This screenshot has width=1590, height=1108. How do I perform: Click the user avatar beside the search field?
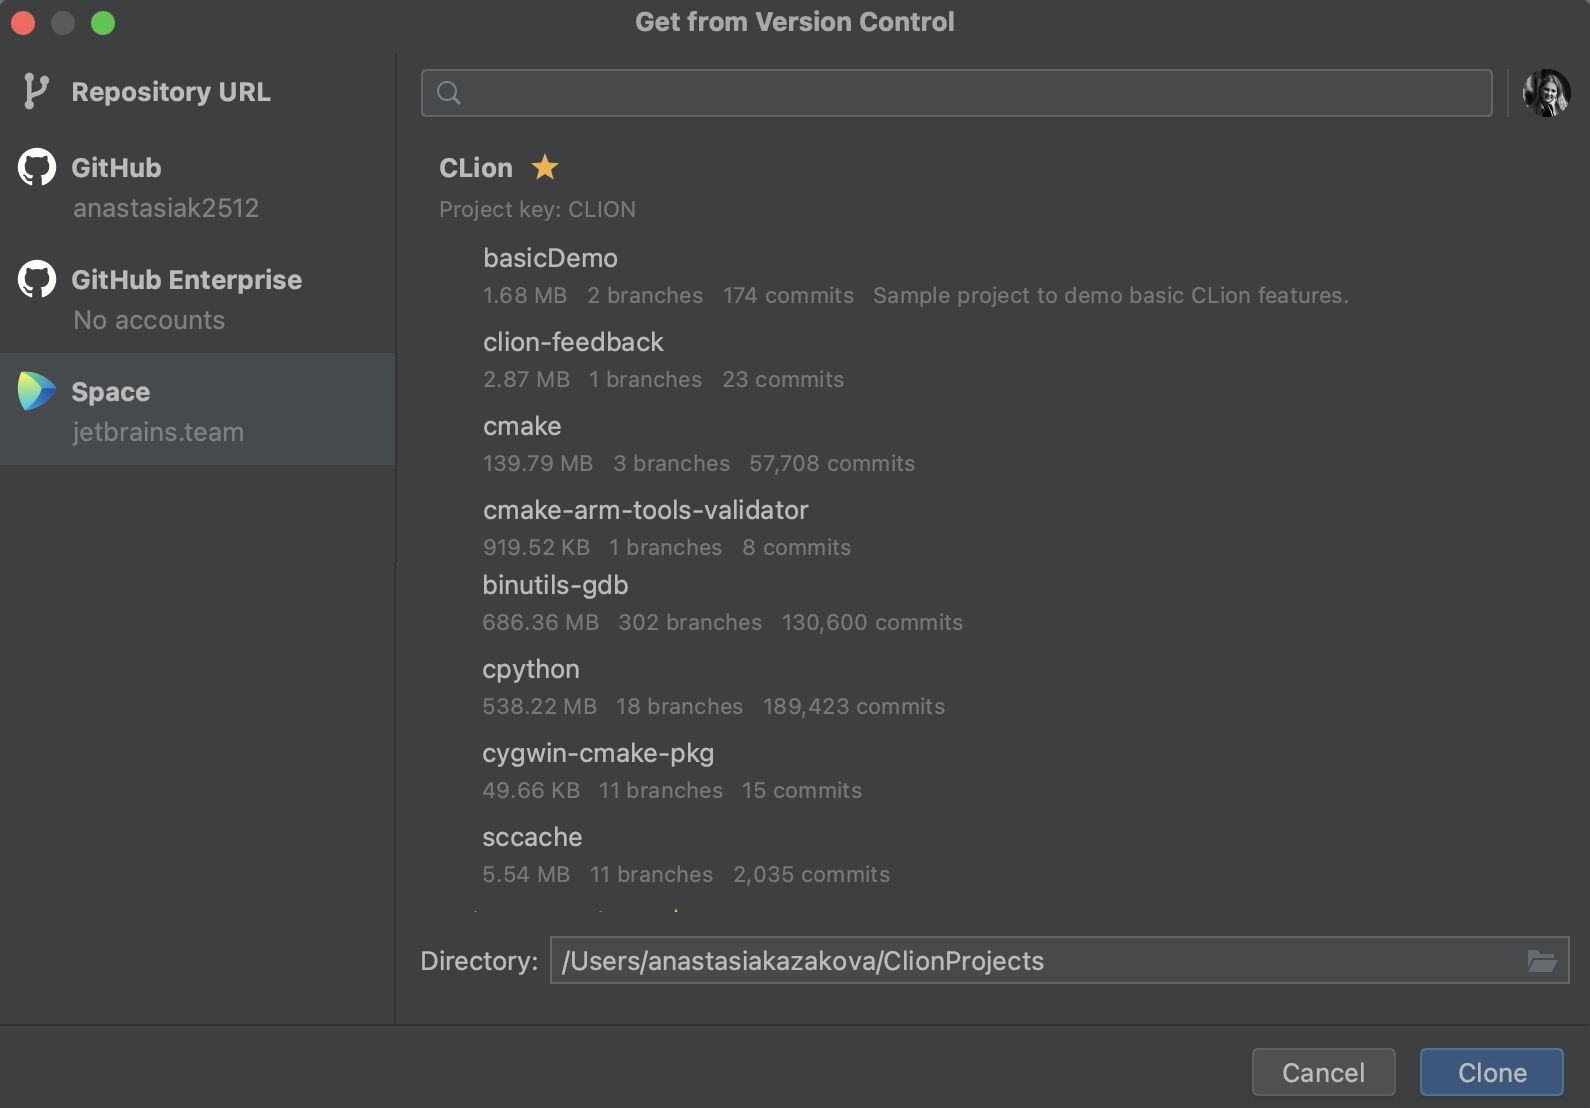tap(1546, 93)
